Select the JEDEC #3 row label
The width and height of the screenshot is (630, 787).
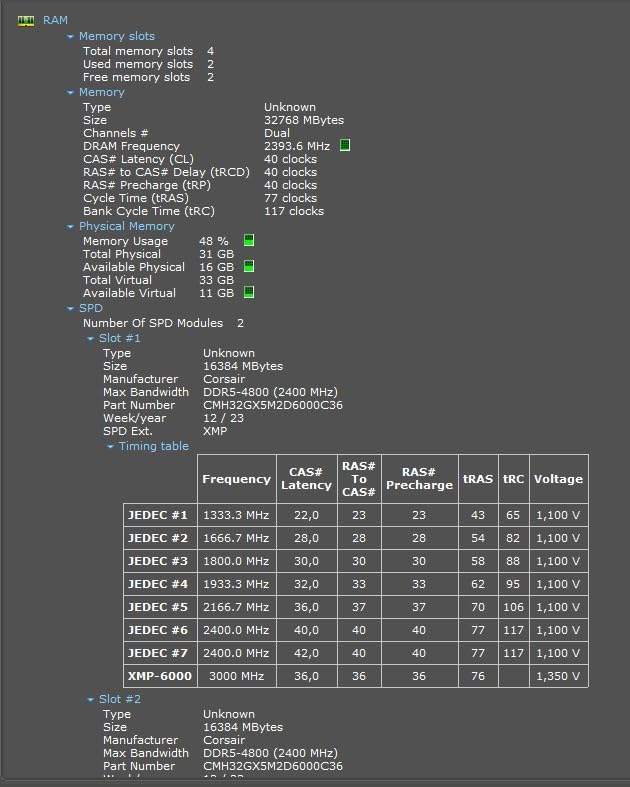[158, 562]
